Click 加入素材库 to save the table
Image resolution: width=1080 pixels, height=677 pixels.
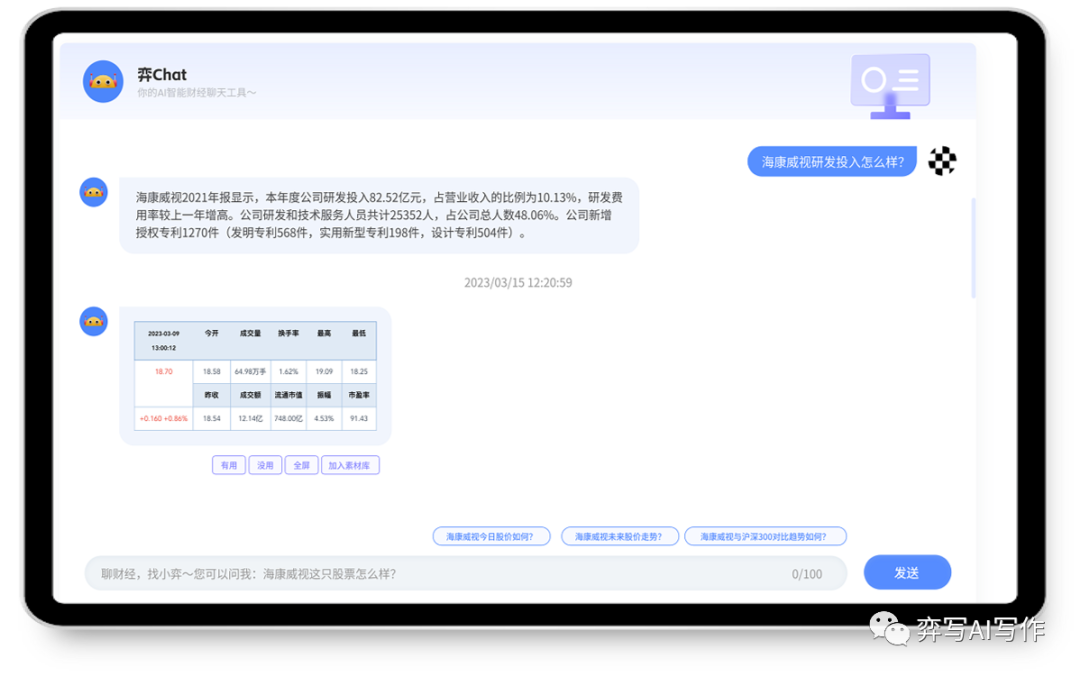coord(351,465)
